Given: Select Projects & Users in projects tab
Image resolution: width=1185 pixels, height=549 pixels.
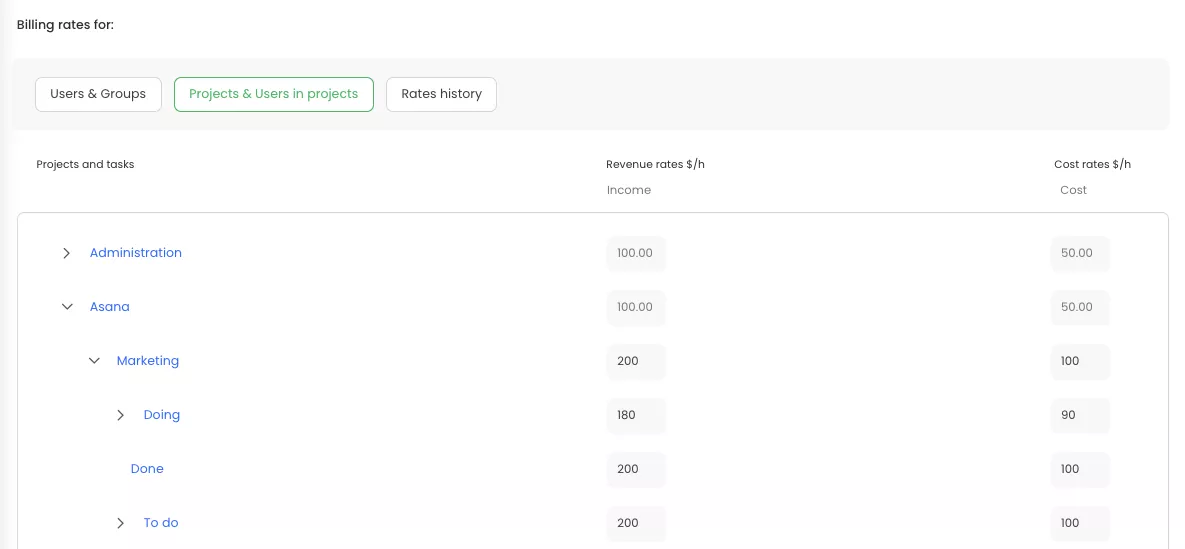Looking at the screenshot, I should pos(273,94).
